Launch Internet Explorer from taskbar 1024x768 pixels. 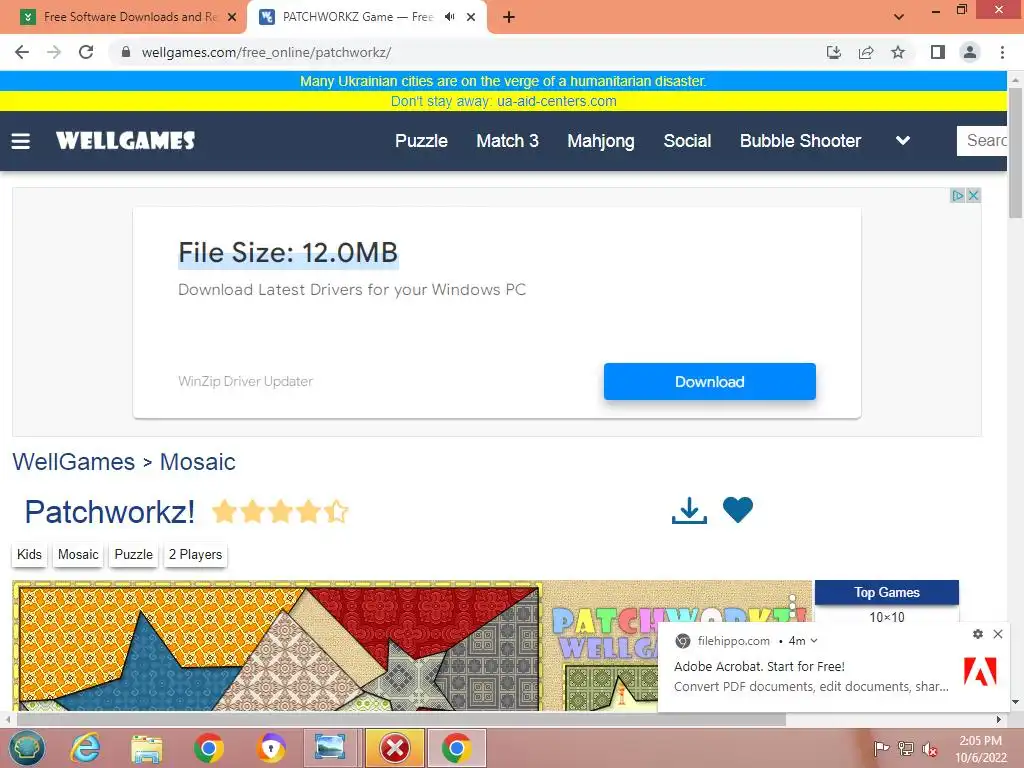tap(86, 748)
